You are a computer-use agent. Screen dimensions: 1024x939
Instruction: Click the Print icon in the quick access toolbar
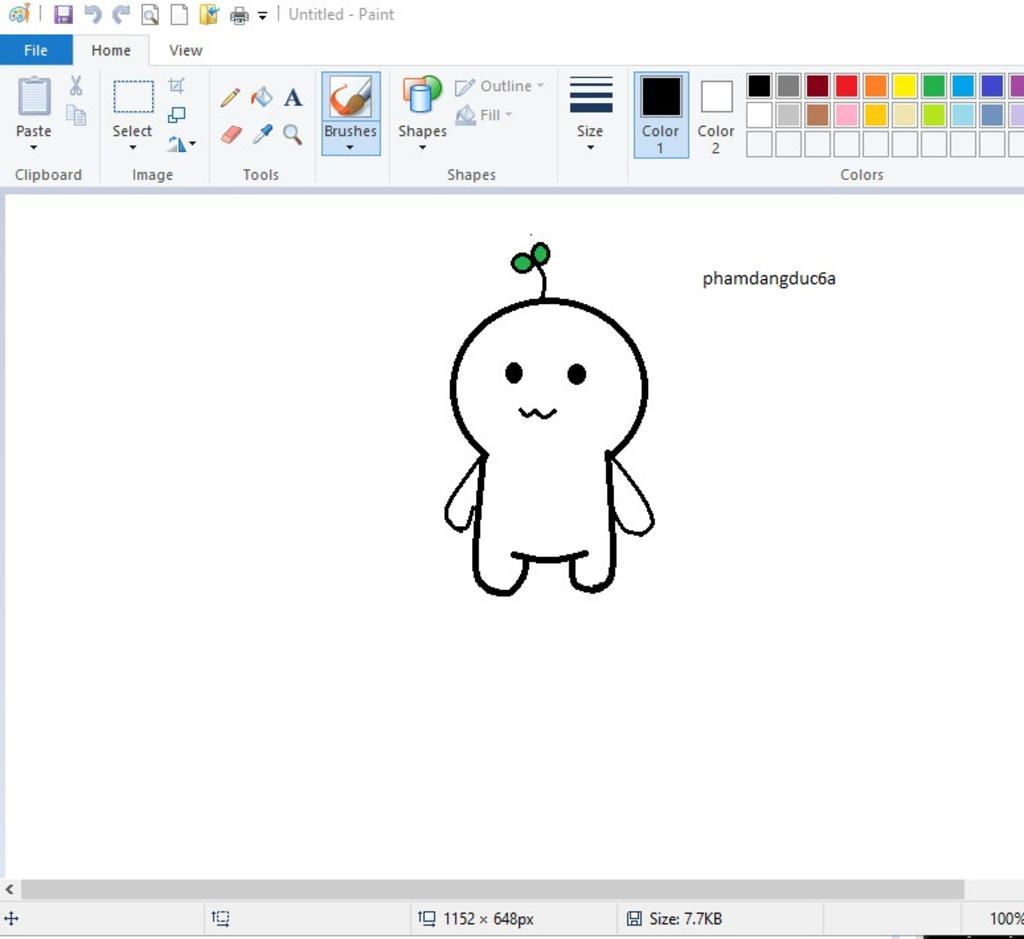point(239,15)
